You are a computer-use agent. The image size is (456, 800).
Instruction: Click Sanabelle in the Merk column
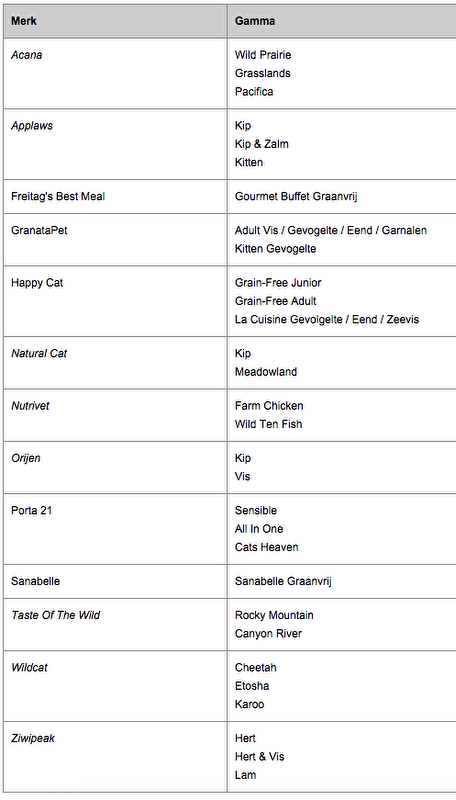point(35,581)
